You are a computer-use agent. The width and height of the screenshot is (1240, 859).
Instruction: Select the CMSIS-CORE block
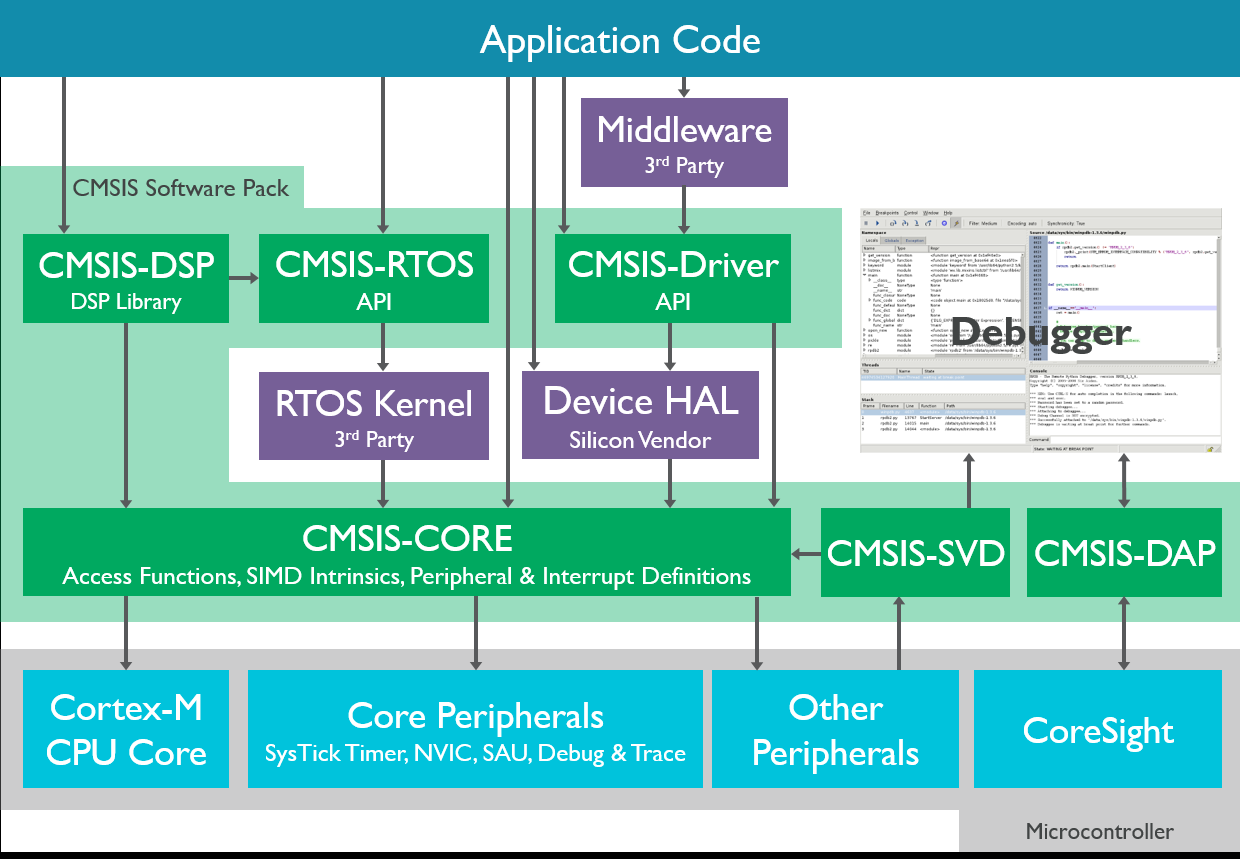406,553
